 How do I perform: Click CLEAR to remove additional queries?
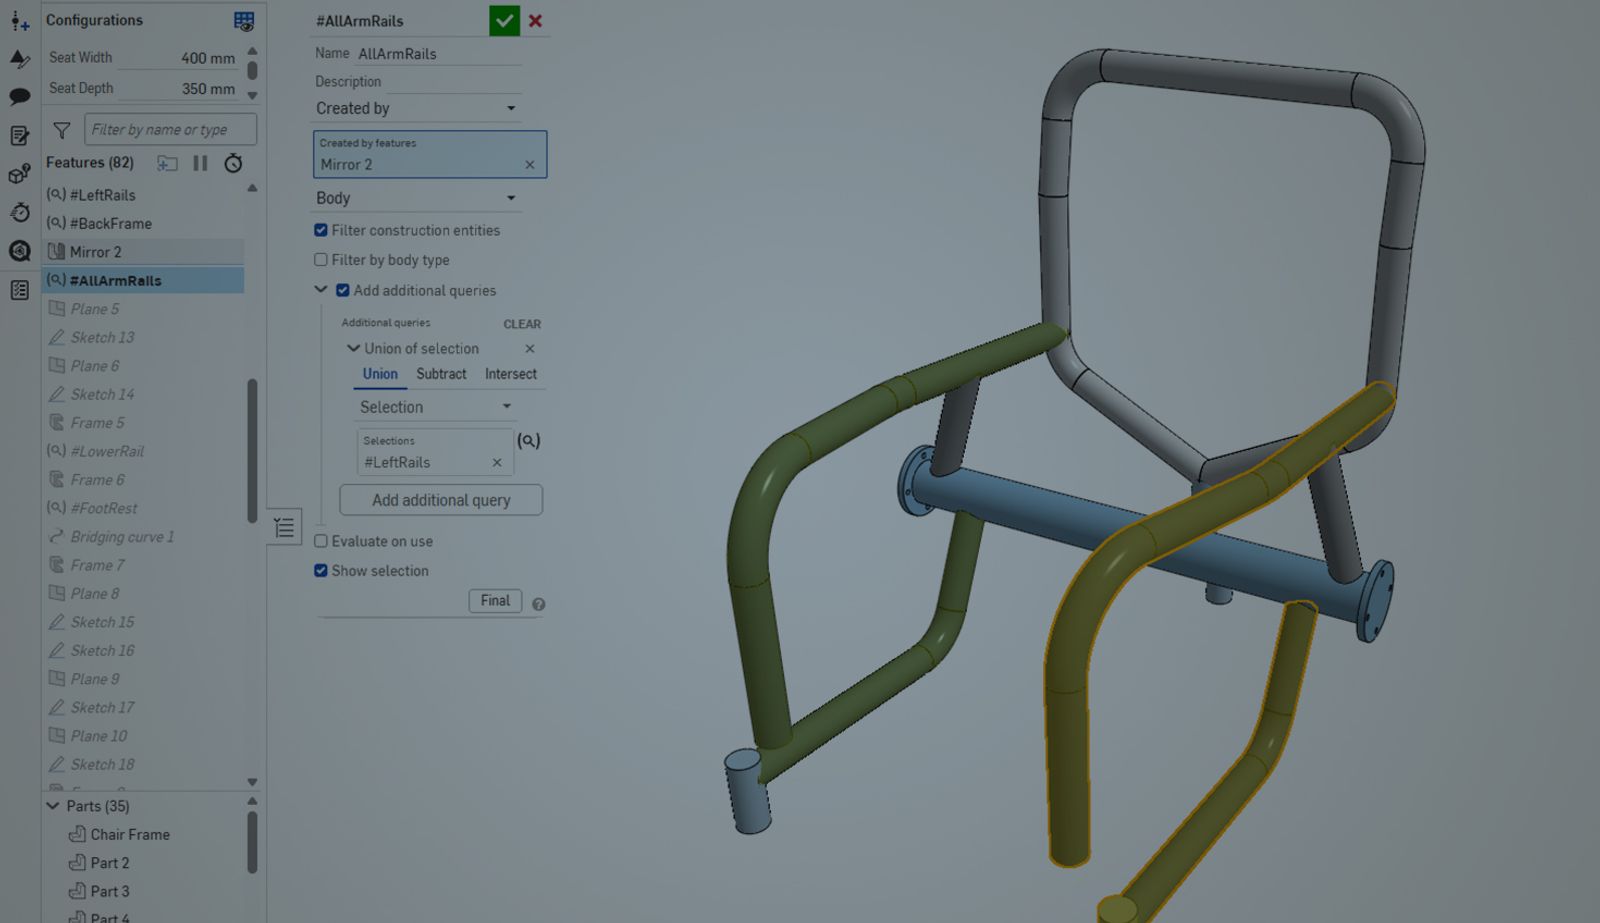click(x=522, y=323)
